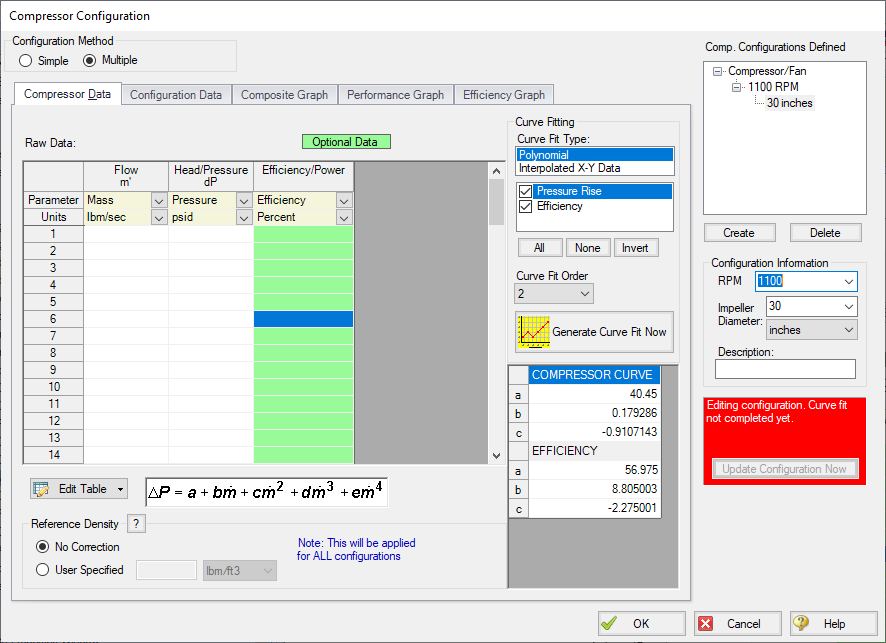This screenshot has width=886, height=643.
Task: Switch to the Composite Graph tab
Action: [x=284, y=95]
